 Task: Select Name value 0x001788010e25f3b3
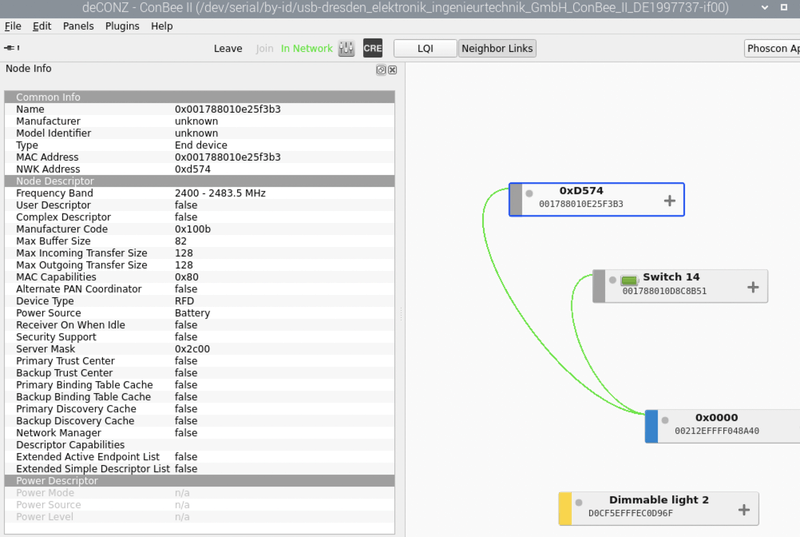click(x=228, y=109)
